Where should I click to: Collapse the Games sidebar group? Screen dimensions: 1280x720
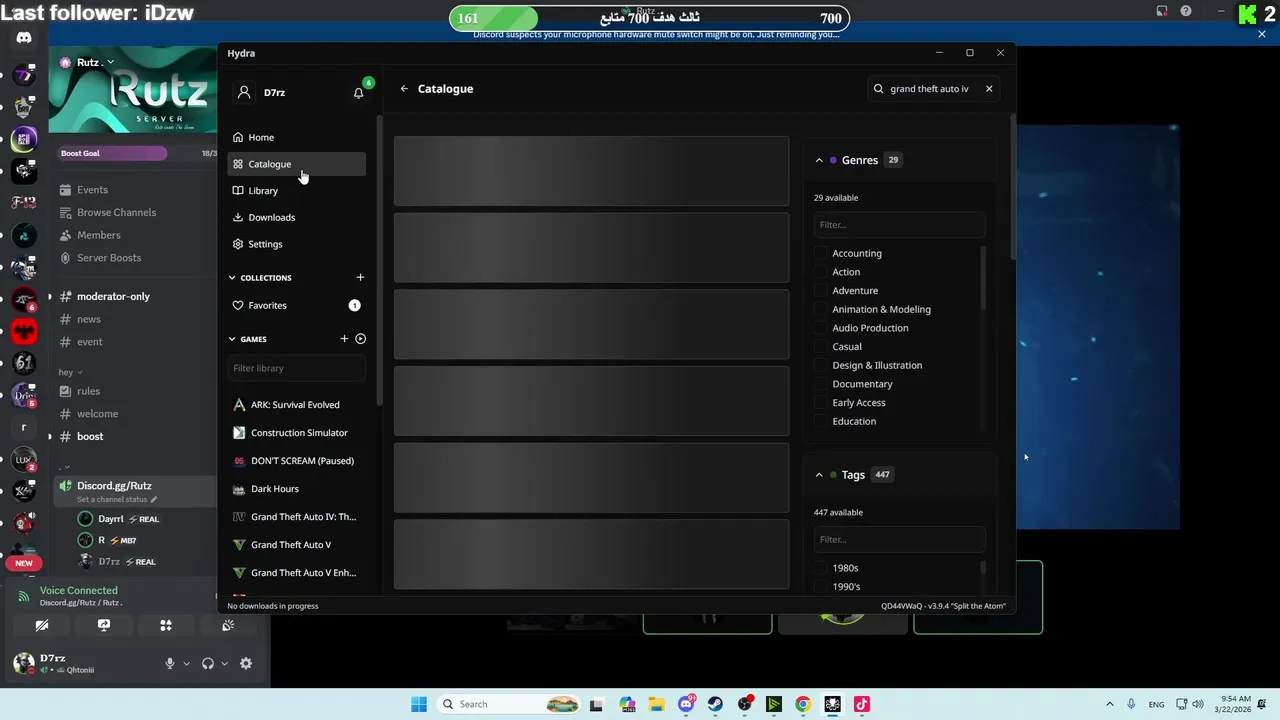tap(232, 339)
